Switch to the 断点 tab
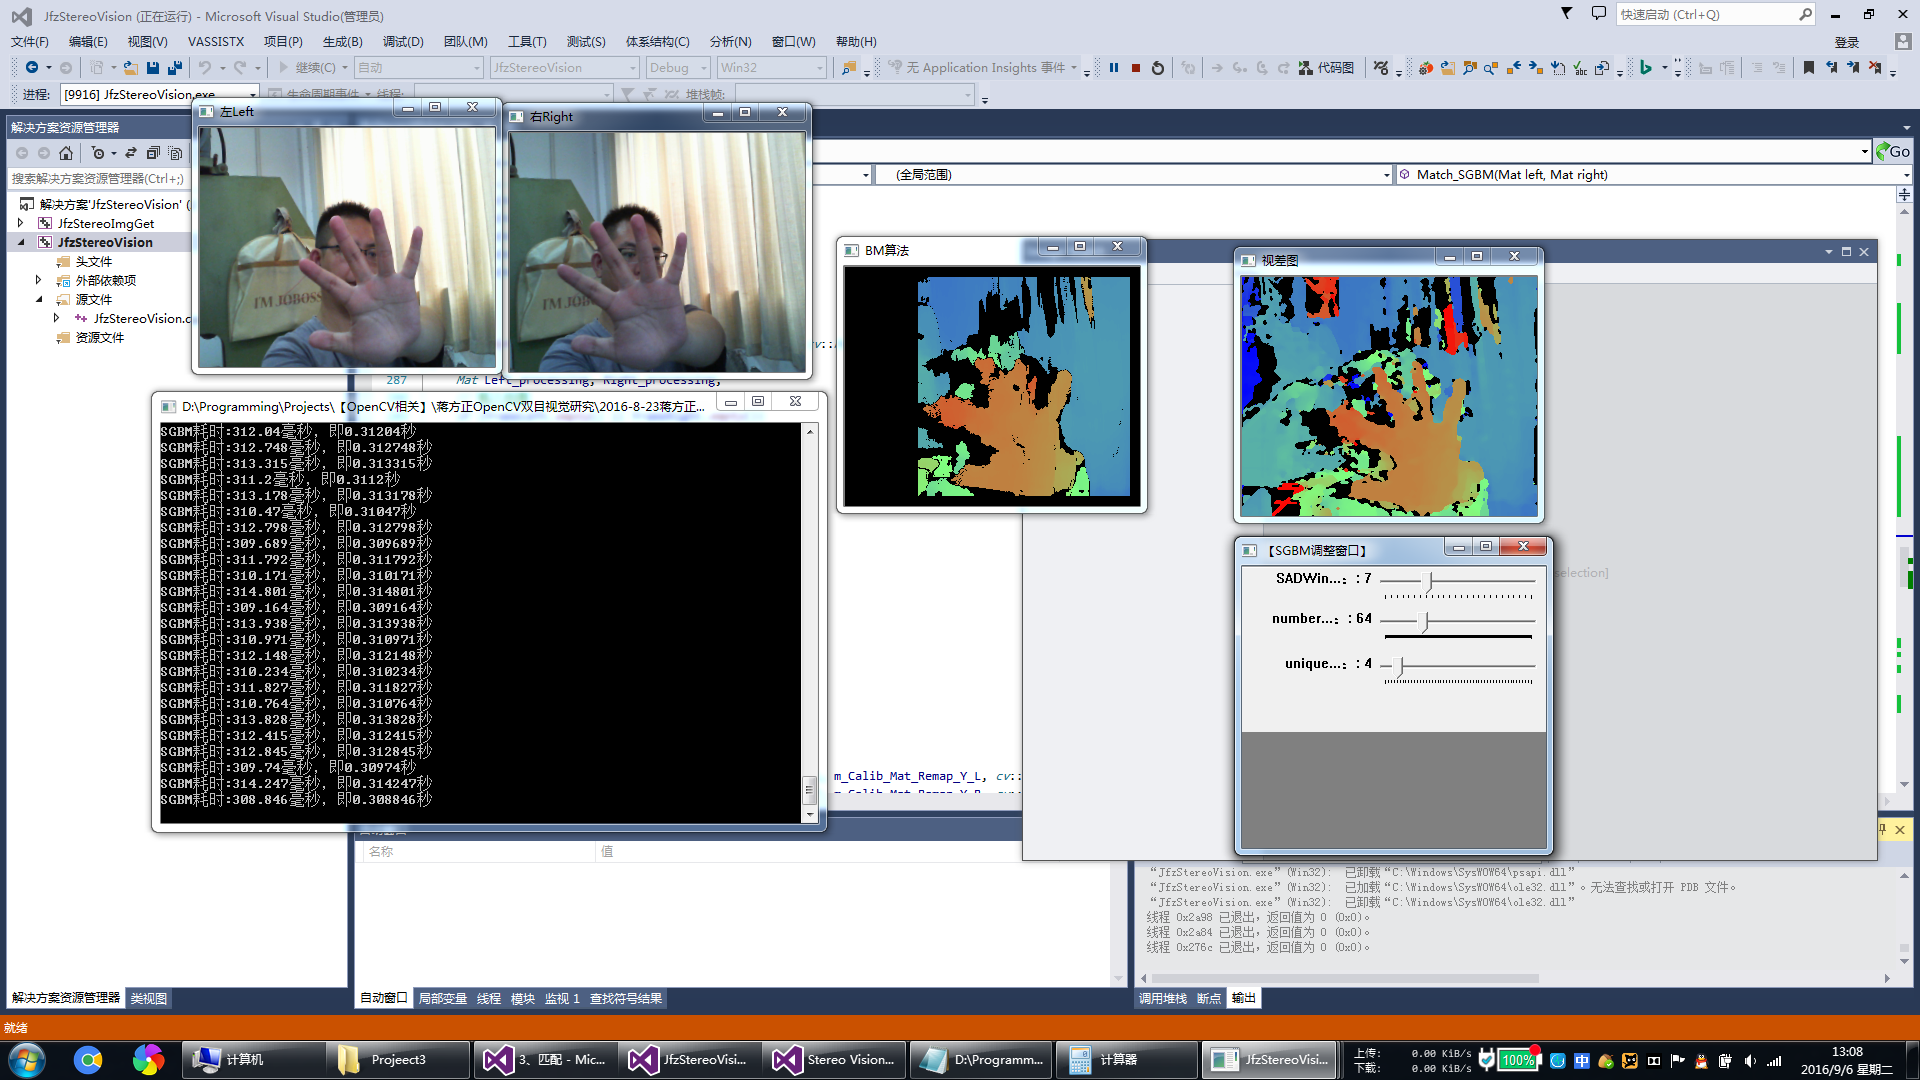The height and width of the screenshot is (1080, 1920). (1209, 999)
